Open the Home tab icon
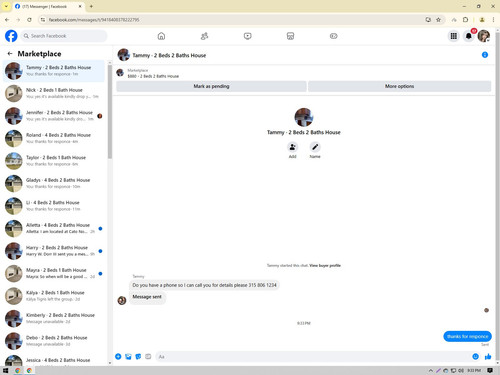 click(161, 36)
